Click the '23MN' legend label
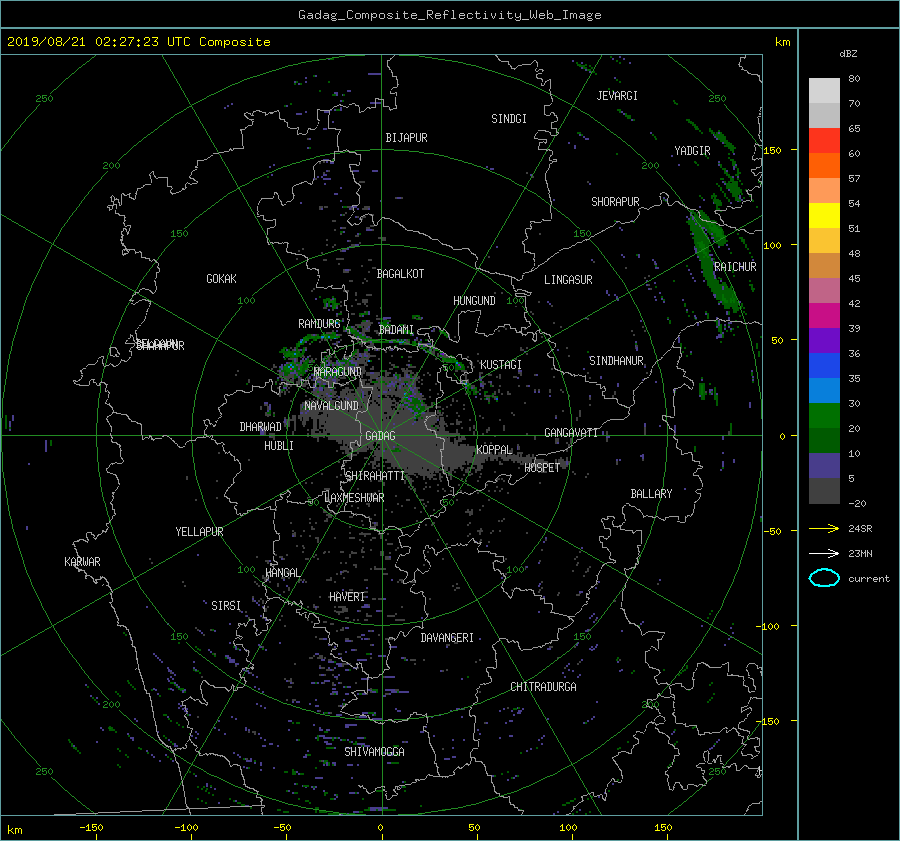The image size is (900, 841). click(x=860, y=553)
